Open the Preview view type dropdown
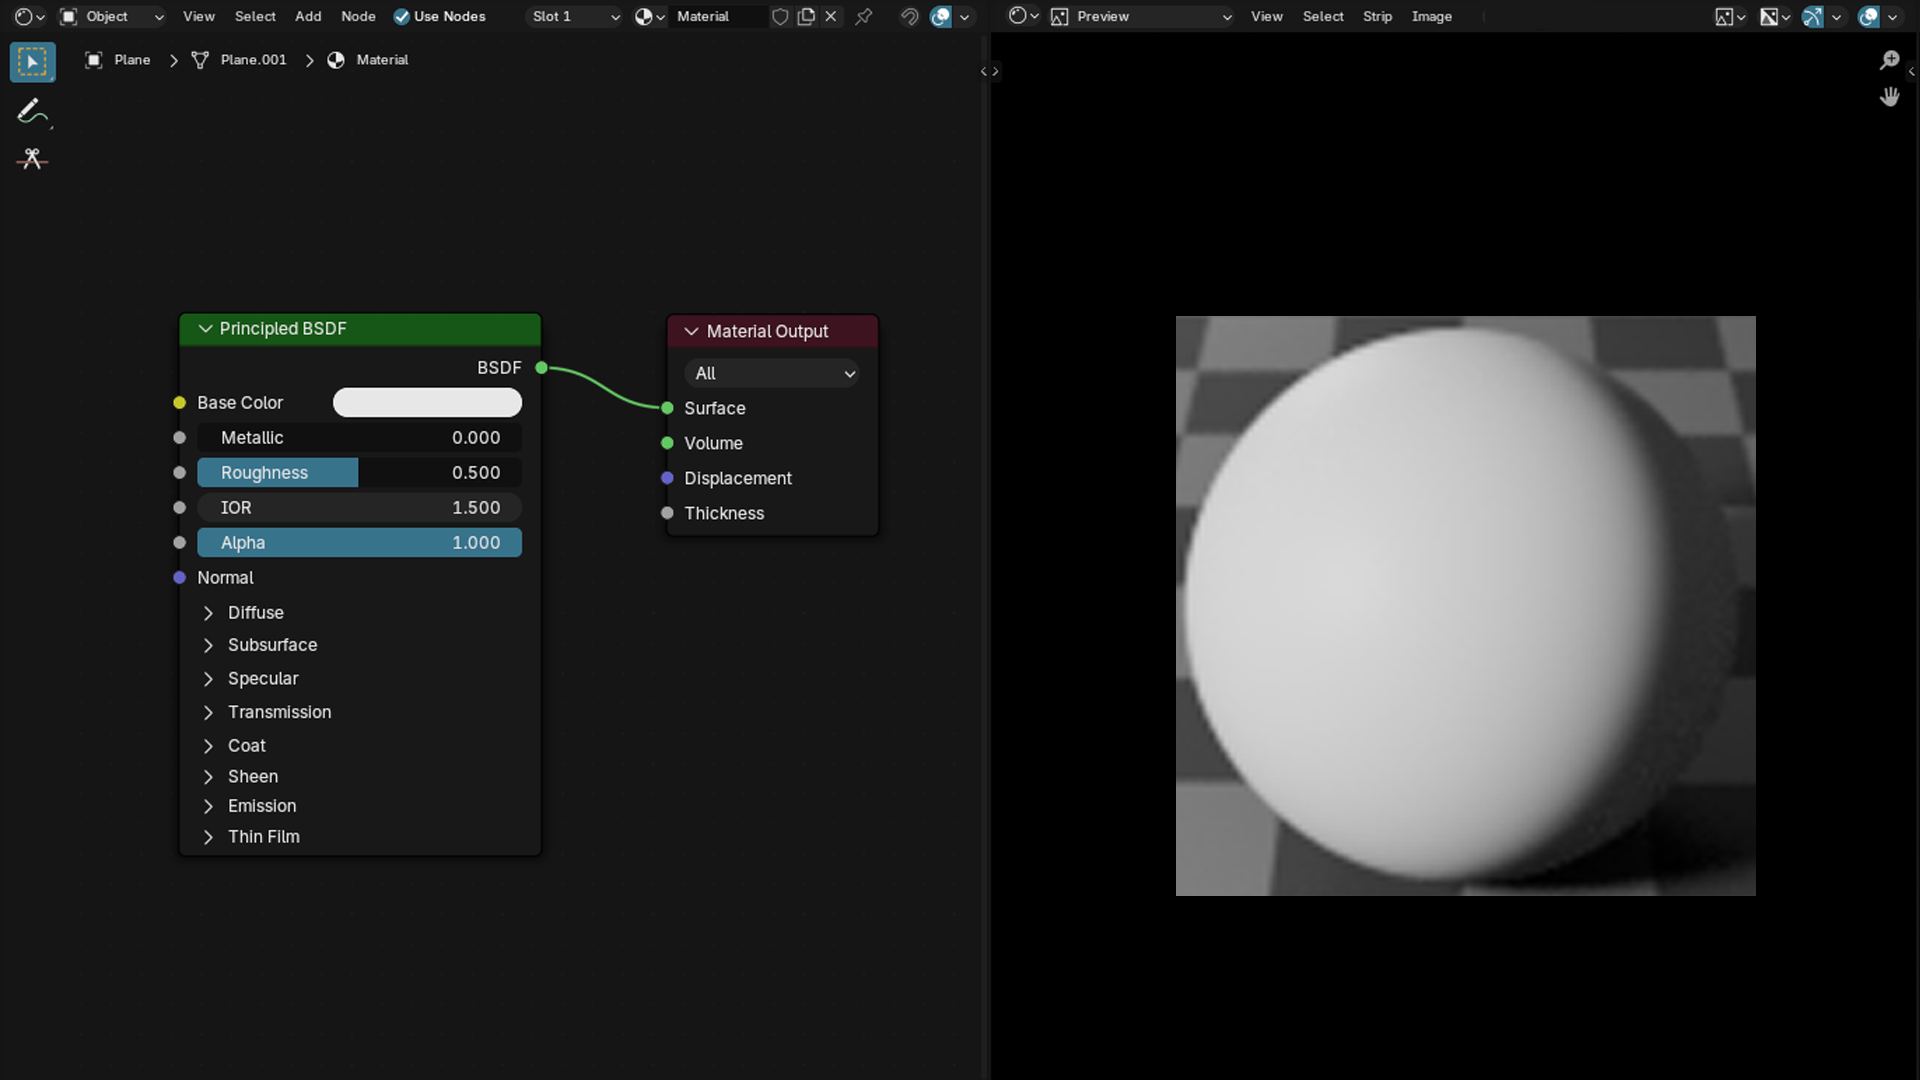Screen dimensions: 1920x1080 (1141, 16)
